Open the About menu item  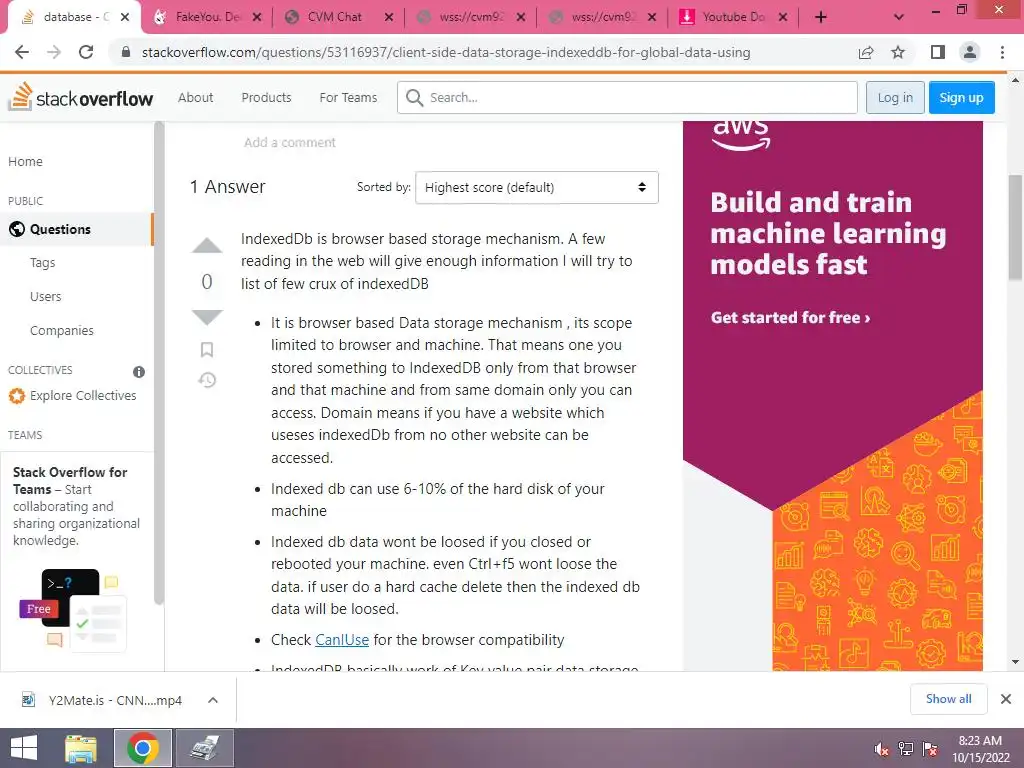pyautogui.click(x=195, y=97)
